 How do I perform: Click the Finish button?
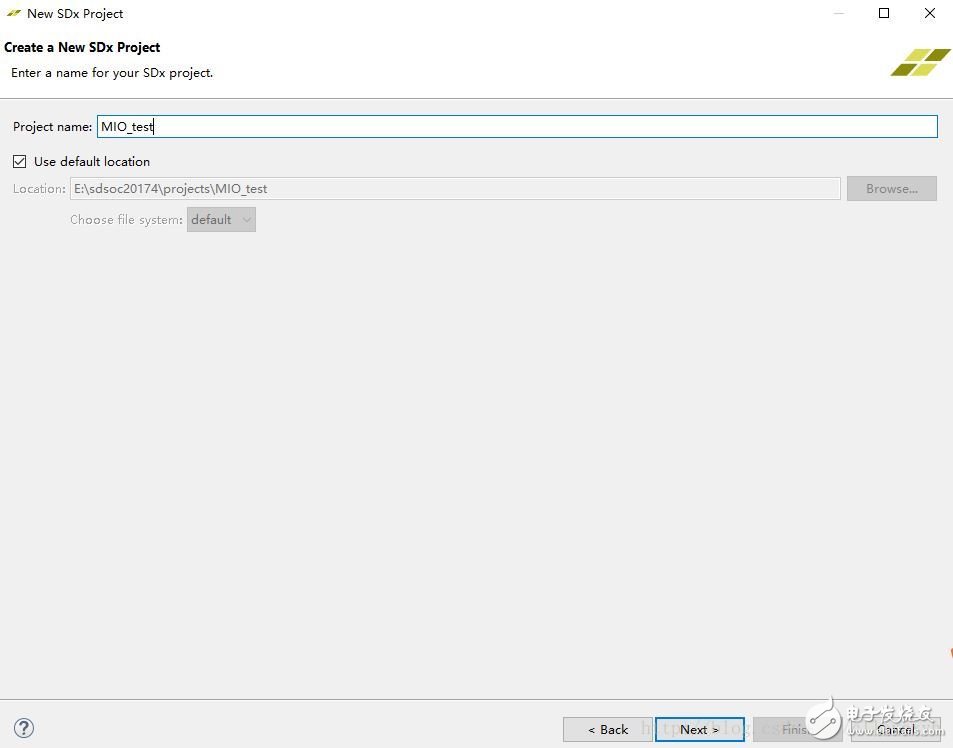pos(795,729)
